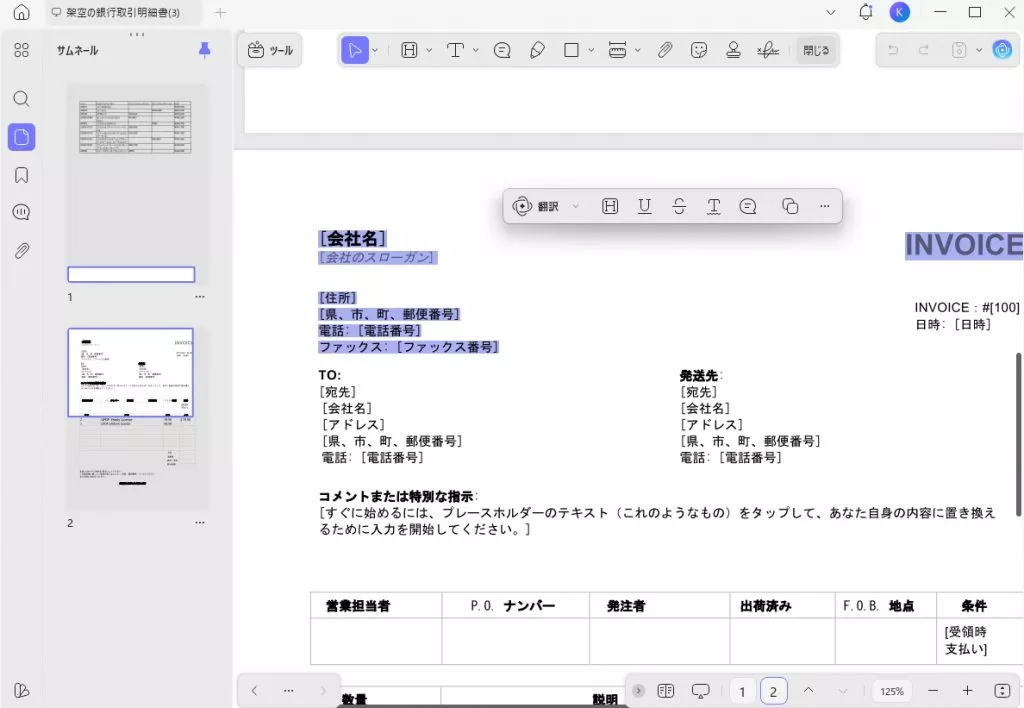This screenshot has width=1024, height=708.
Task: Select the Pencil annotation tool
Action: (x=538, y=50)
